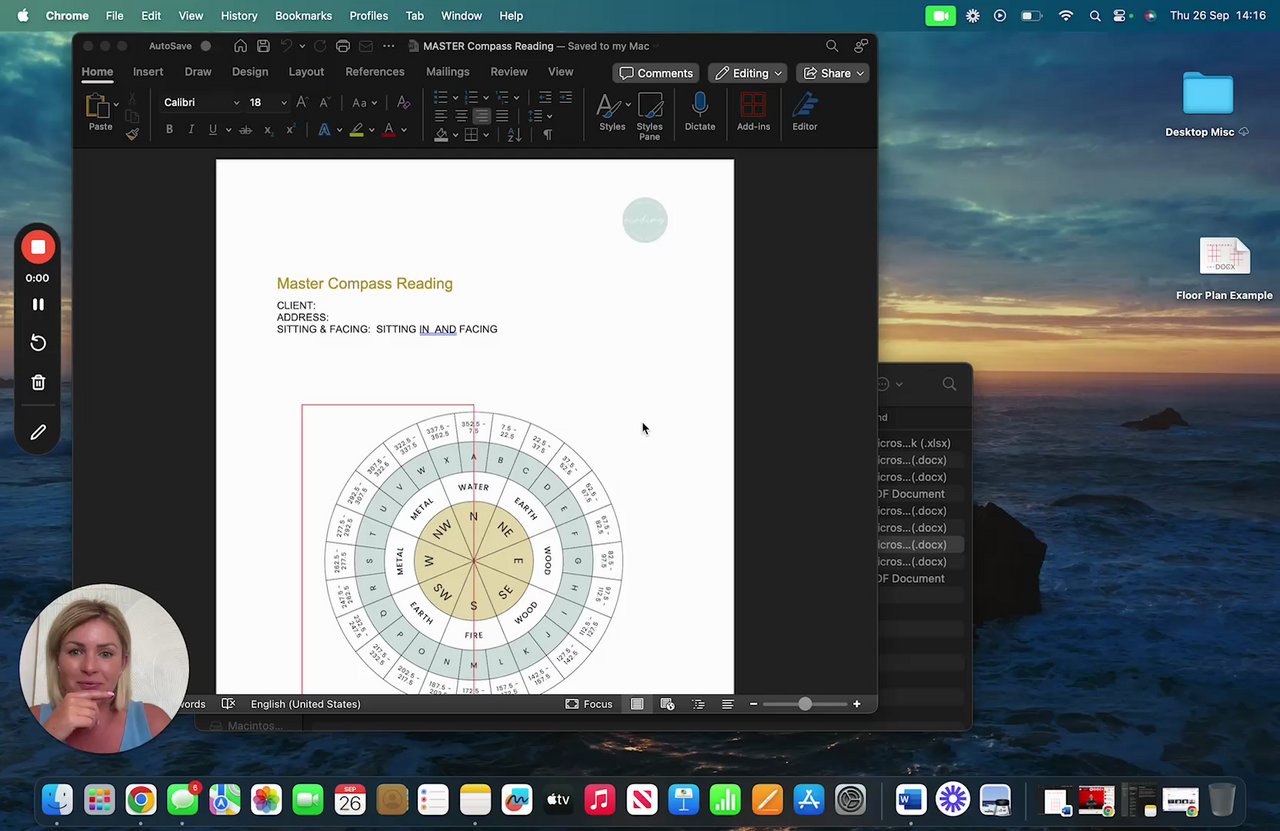The height and width of the screenshot is (831, 1280).
Task: Expand the Multilevel list dropdown
Action: [517, 97]
